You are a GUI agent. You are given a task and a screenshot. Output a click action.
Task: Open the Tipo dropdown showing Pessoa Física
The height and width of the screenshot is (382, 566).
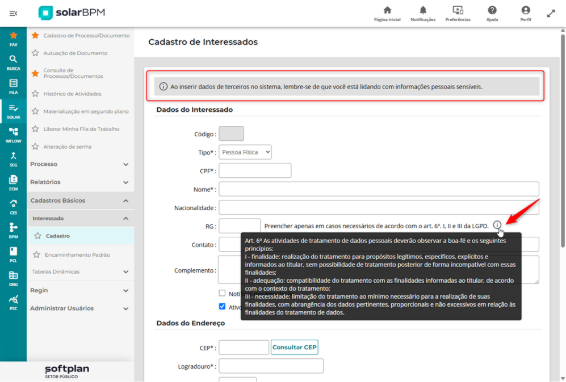pyautogui.click(x=245, y=152)
